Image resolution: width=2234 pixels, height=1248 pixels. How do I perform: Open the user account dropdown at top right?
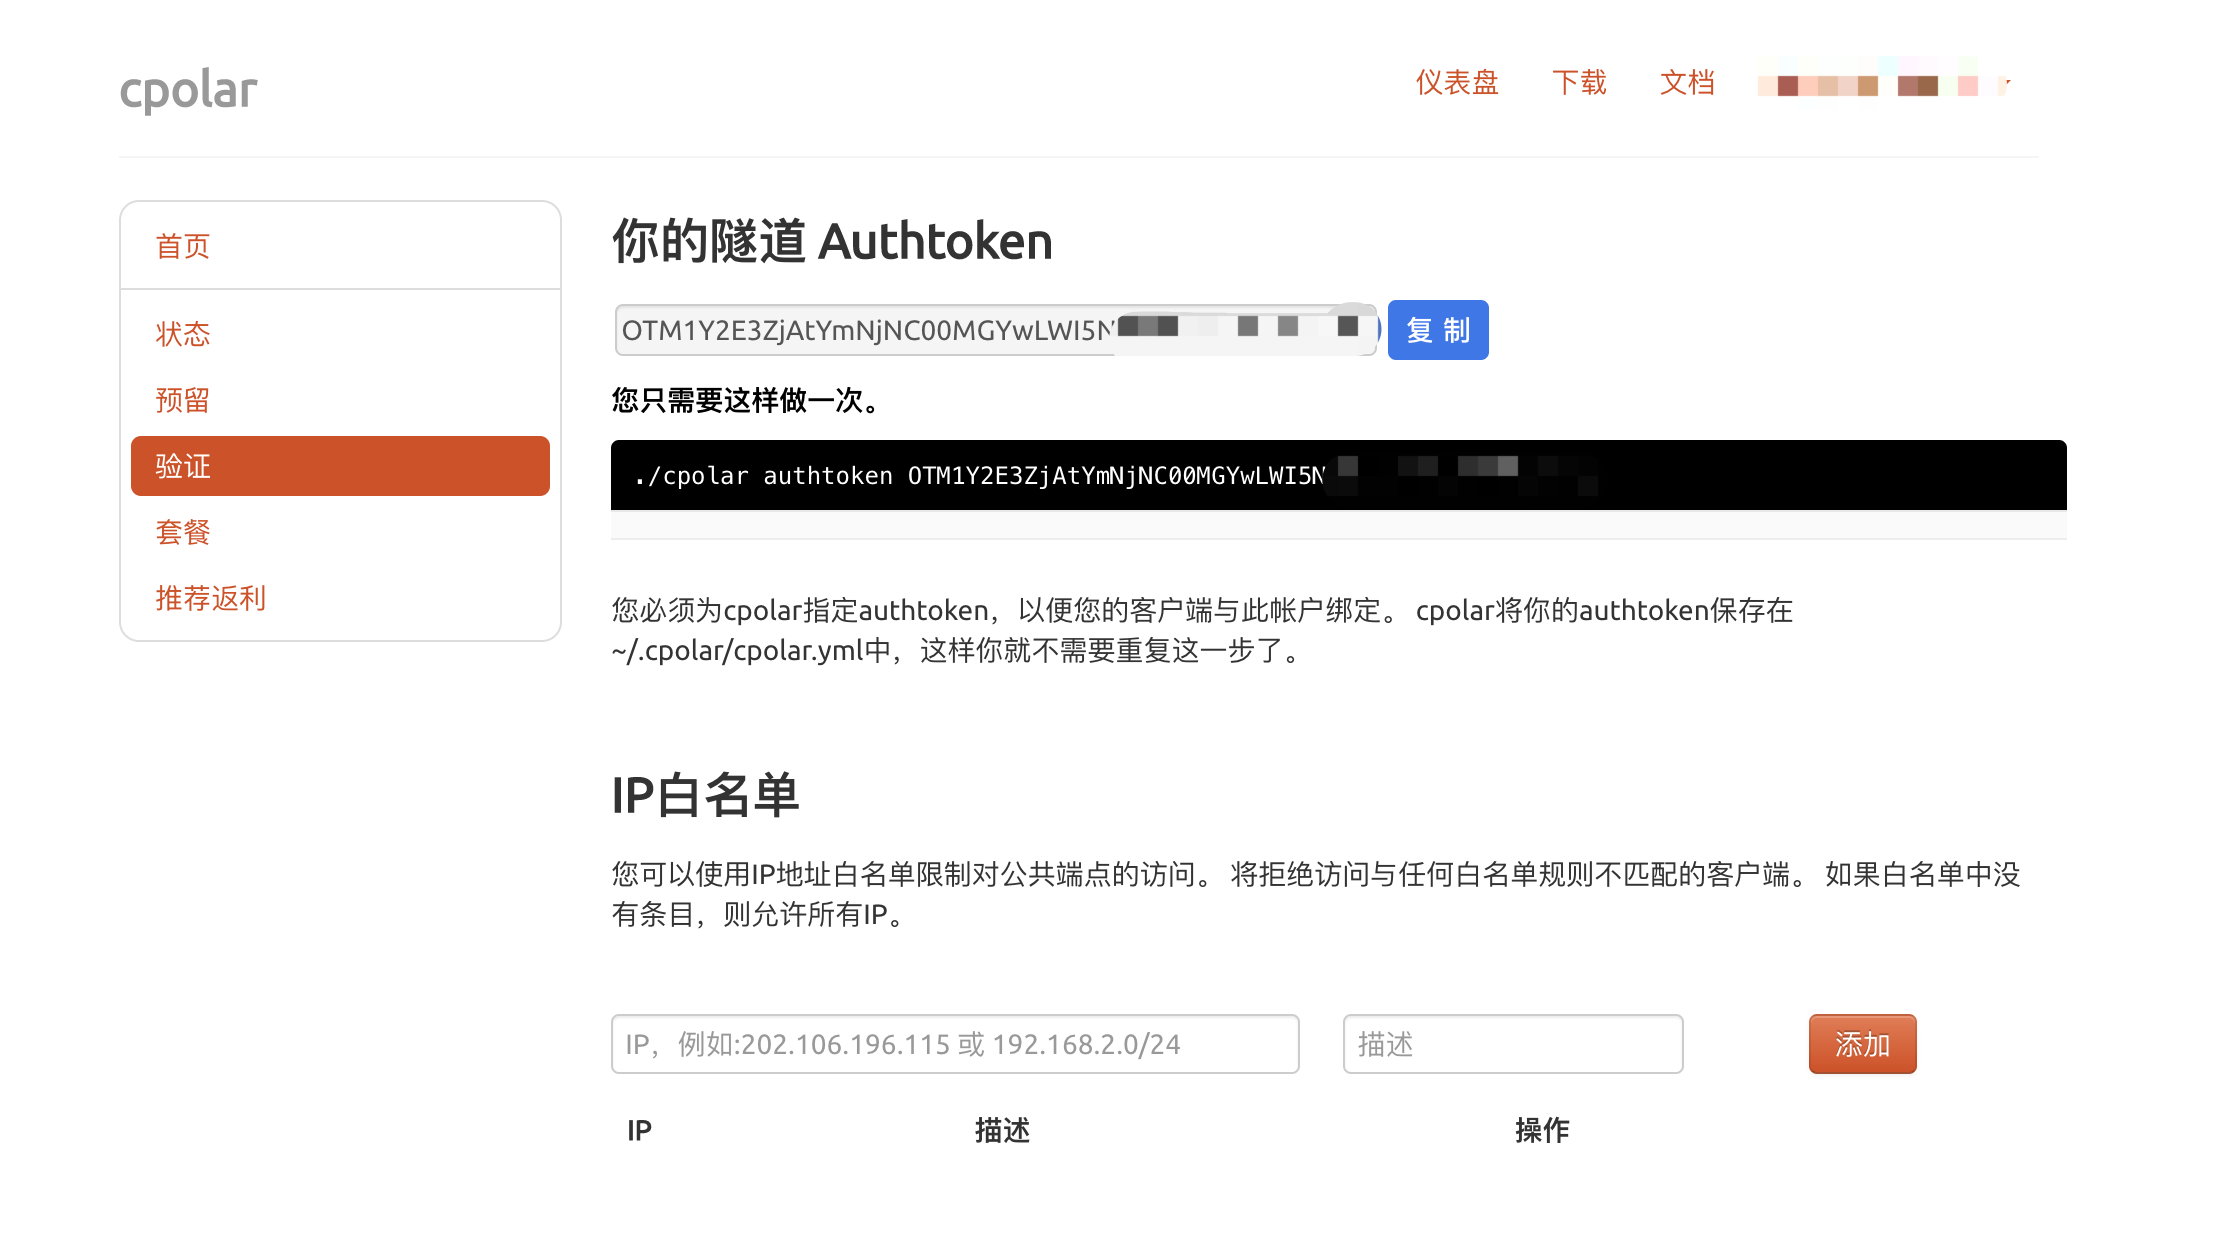click(1880, 83)
